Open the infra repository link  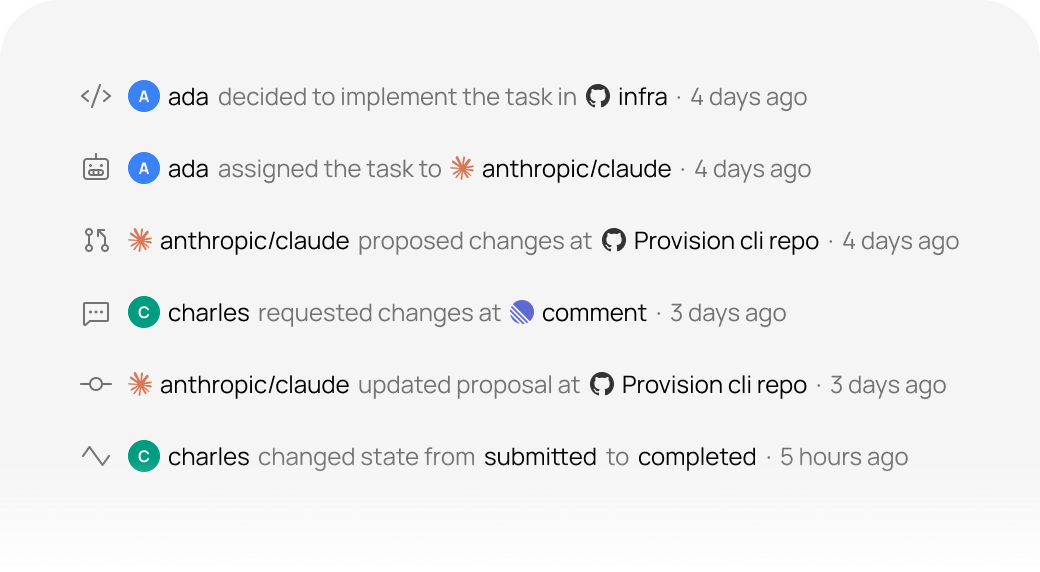point(643,97)
